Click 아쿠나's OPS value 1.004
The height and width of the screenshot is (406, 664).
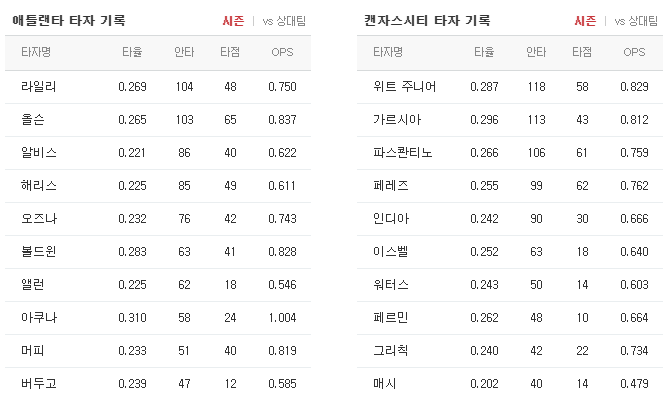[282, 318]
